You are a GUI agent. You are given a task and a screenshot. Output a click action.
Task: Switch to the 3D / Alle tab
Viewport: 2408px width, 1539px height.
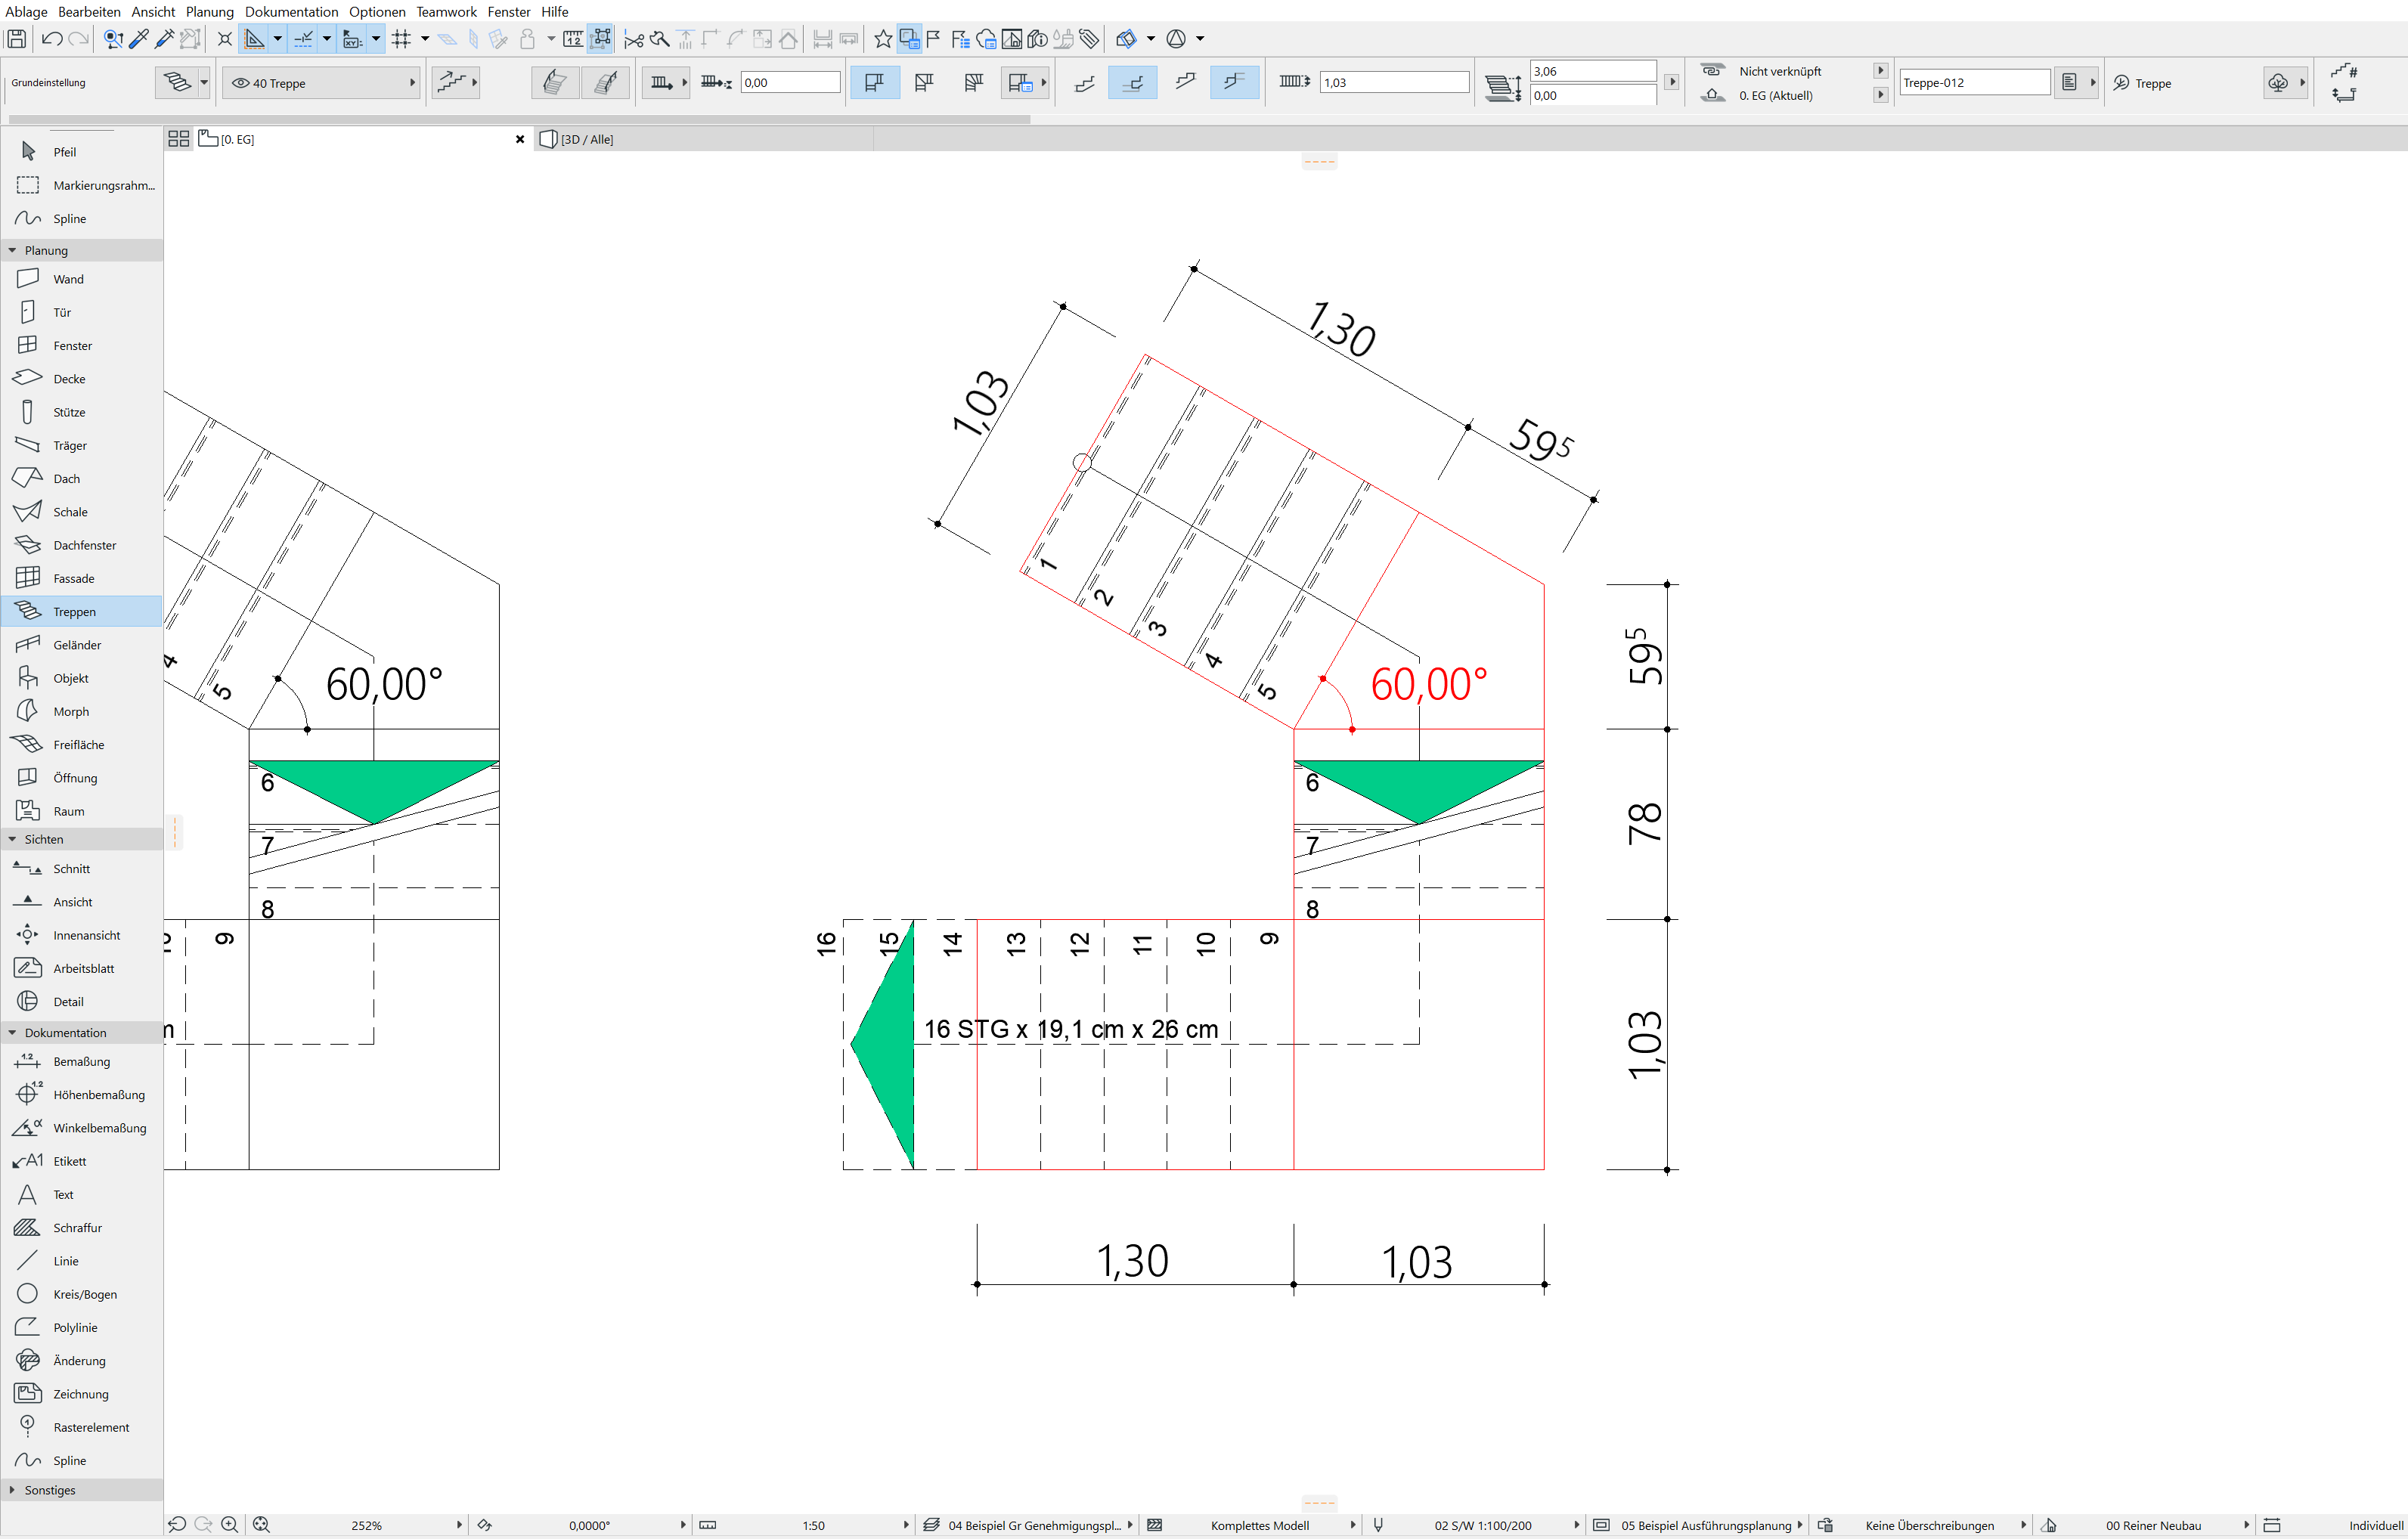[586, 139]
